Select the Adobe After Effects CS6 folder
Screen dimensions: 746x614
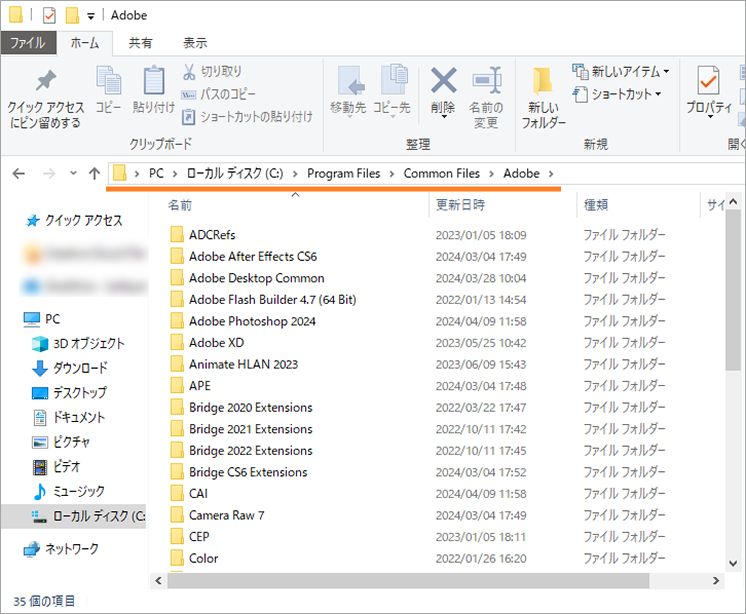click(x=253, y=256)
